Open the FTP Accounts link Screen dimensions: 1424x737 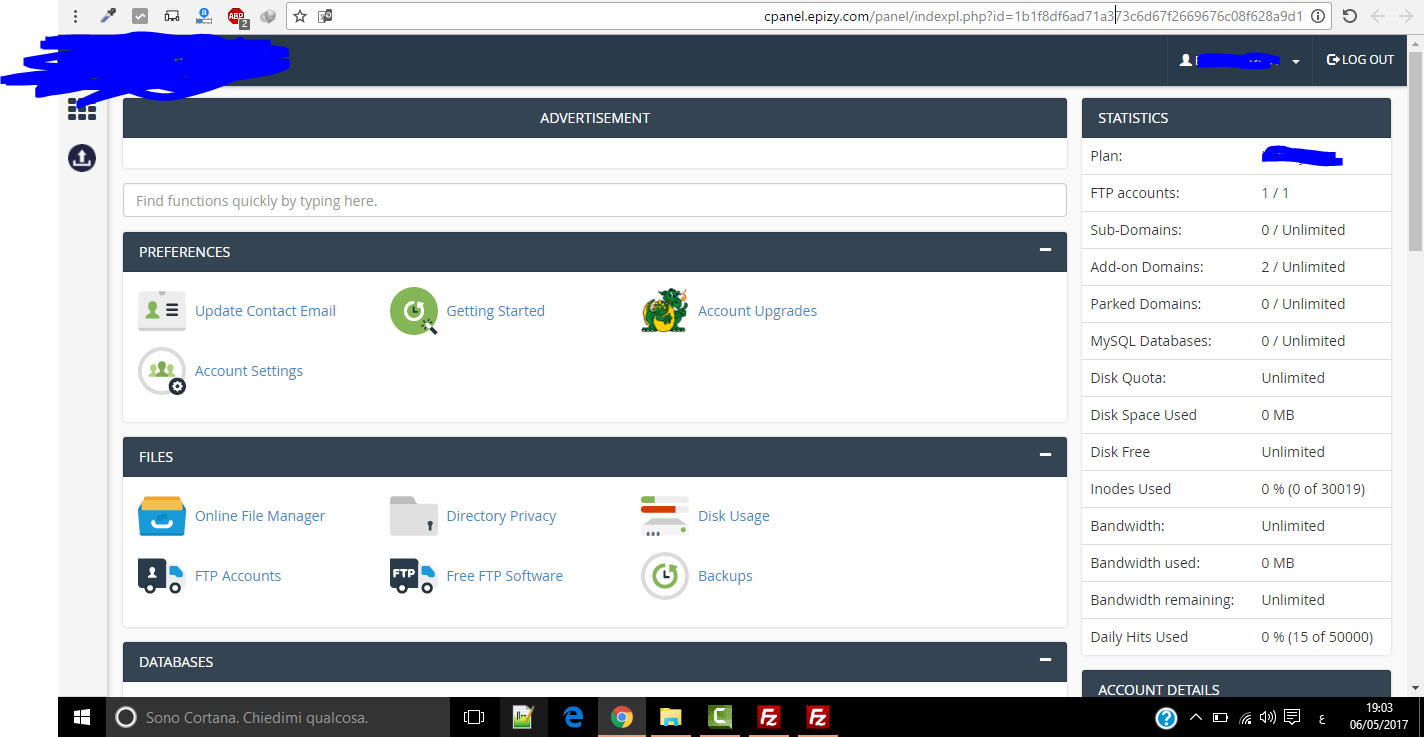pyautogui.click(x=238, y=576)
